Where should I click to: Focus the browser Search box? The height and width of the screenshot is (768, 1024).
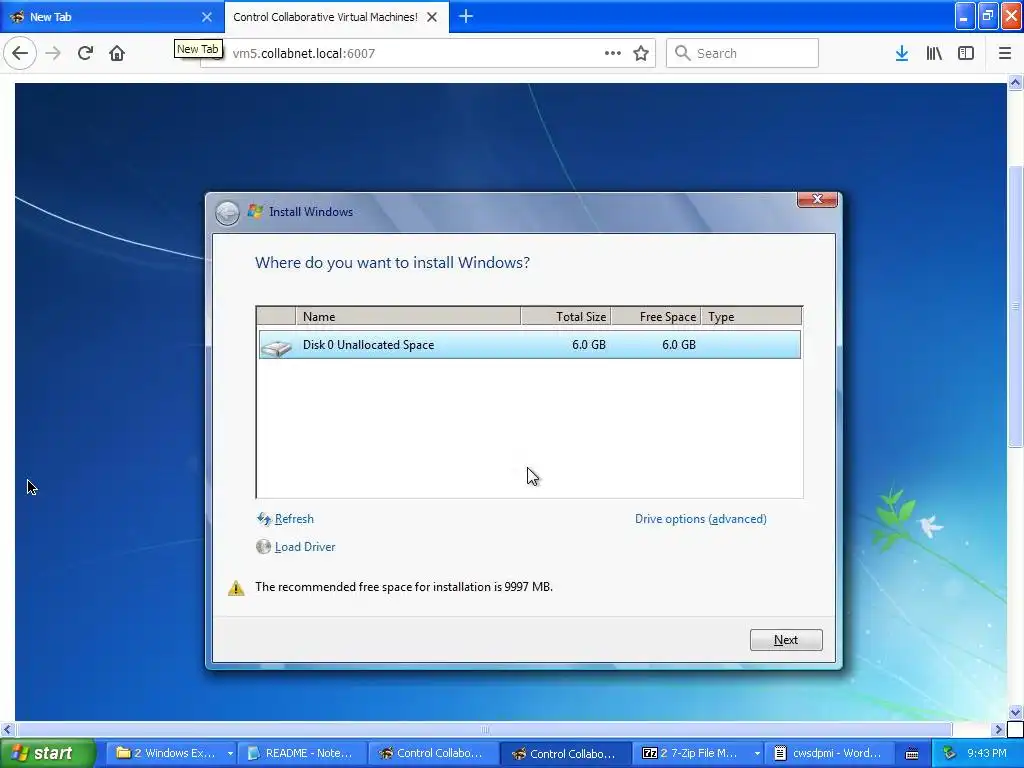pos(742,53)
